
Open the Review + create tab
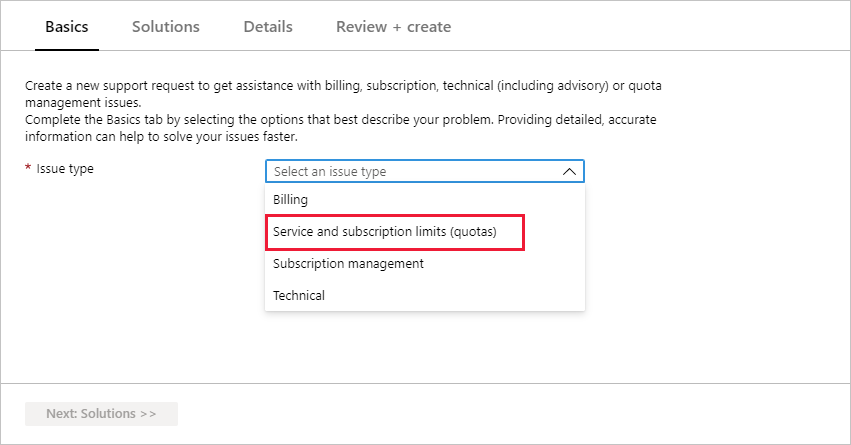pos(393,27)
